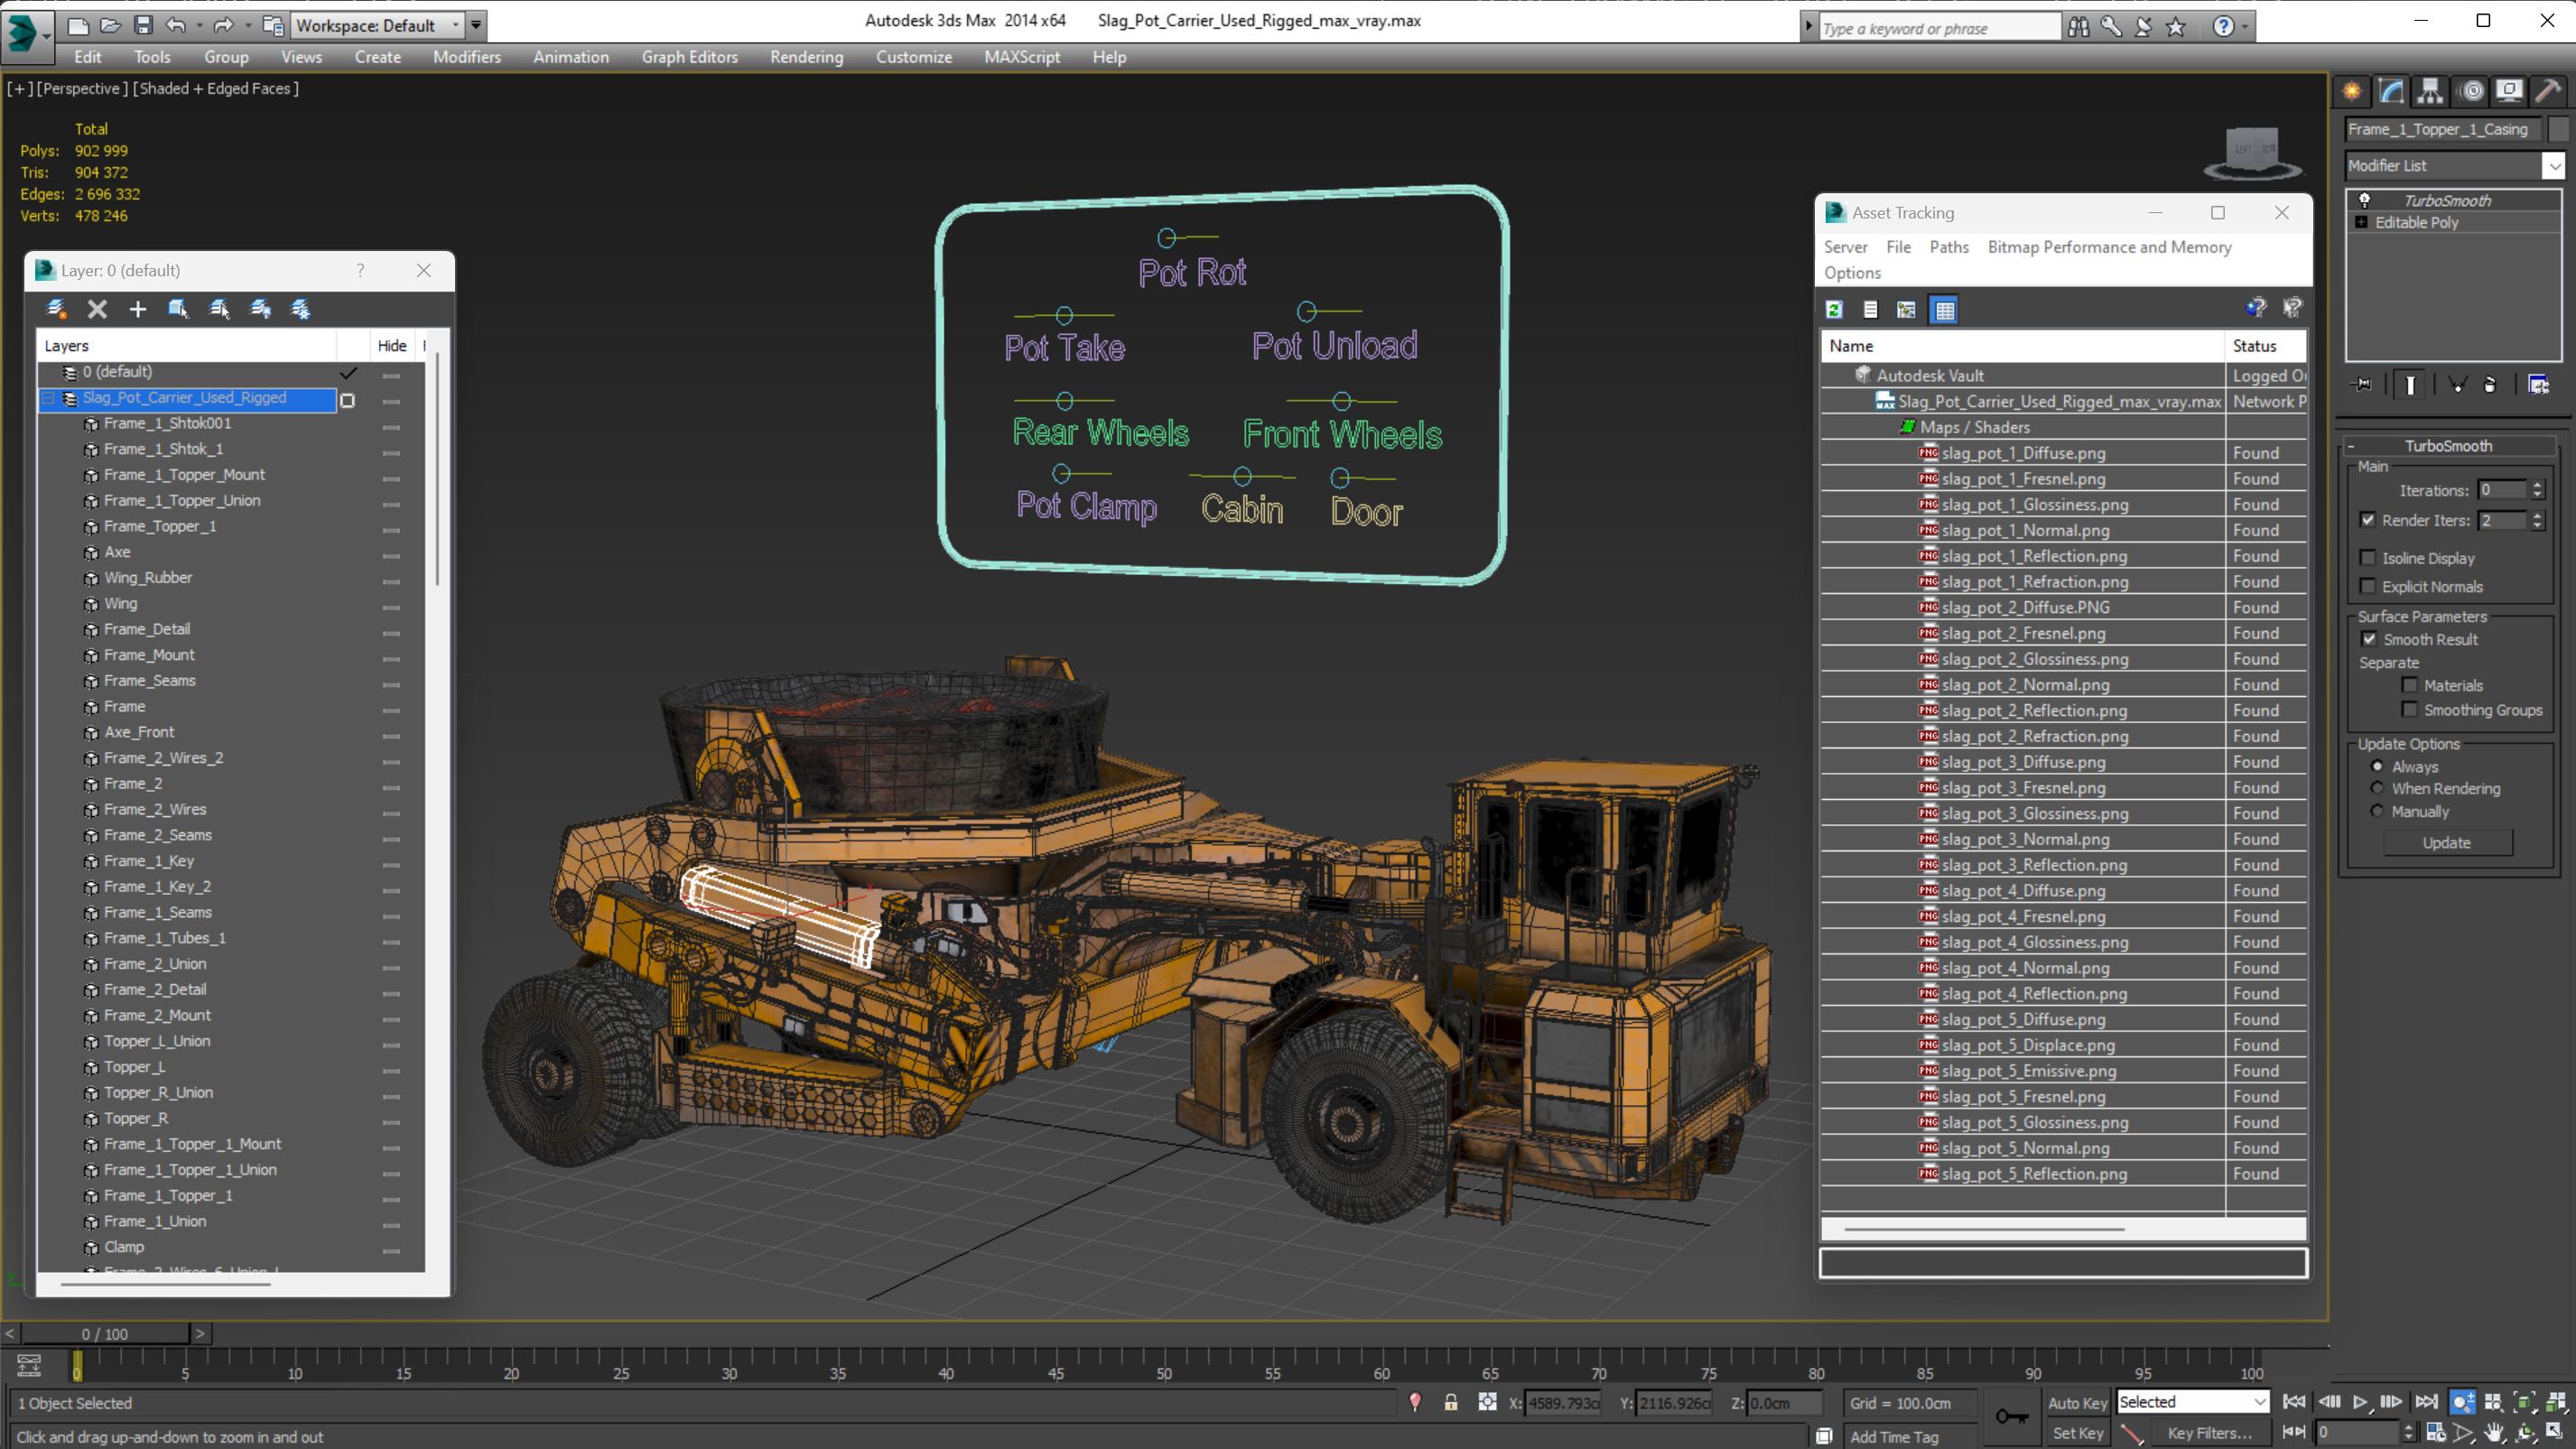Click the Auto Key button

click(x=2077, y=1403)
